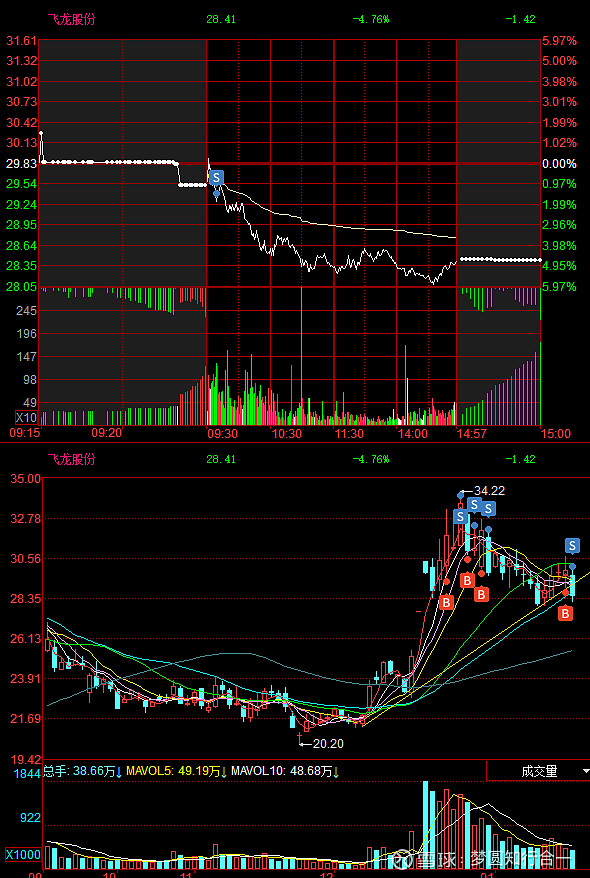This screenshot has width=590, height=878.
Task: Click the 总手: 38.66万 readout
Action: pyautogui.click(x=83, y=772)
